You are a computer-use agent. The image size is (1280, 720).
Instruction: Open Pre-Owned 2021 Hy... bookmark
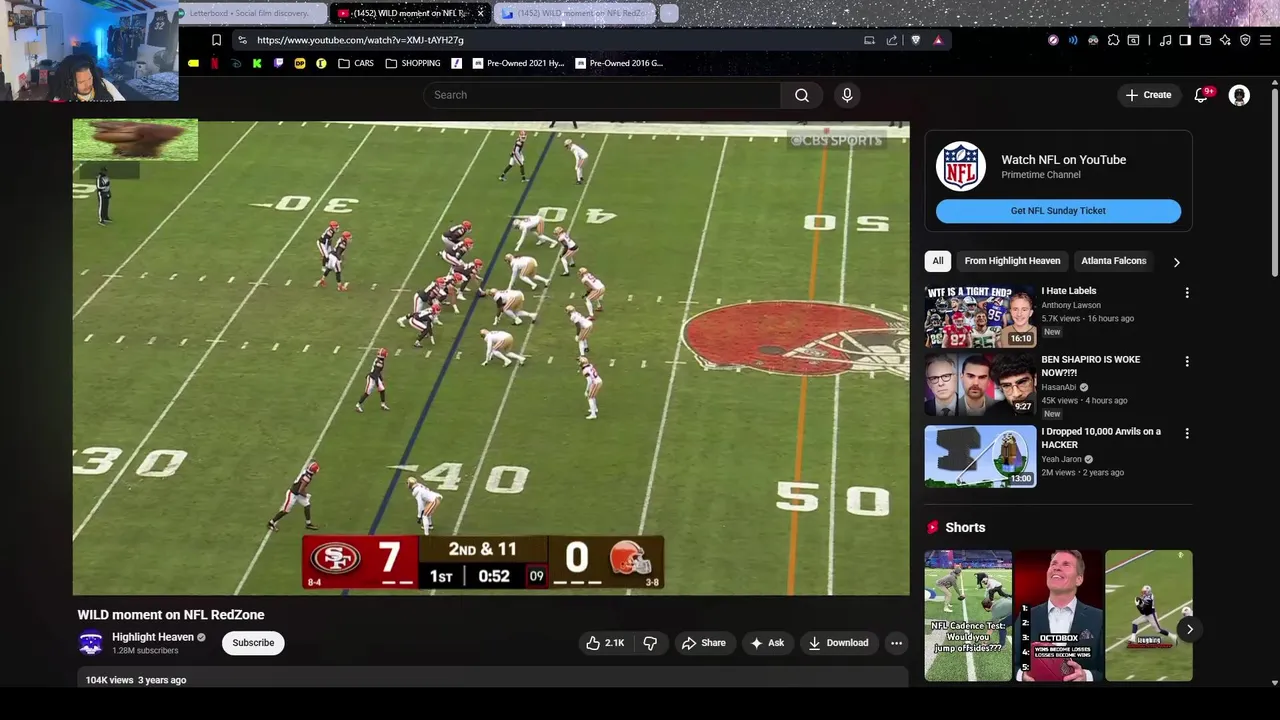point(519,63)
